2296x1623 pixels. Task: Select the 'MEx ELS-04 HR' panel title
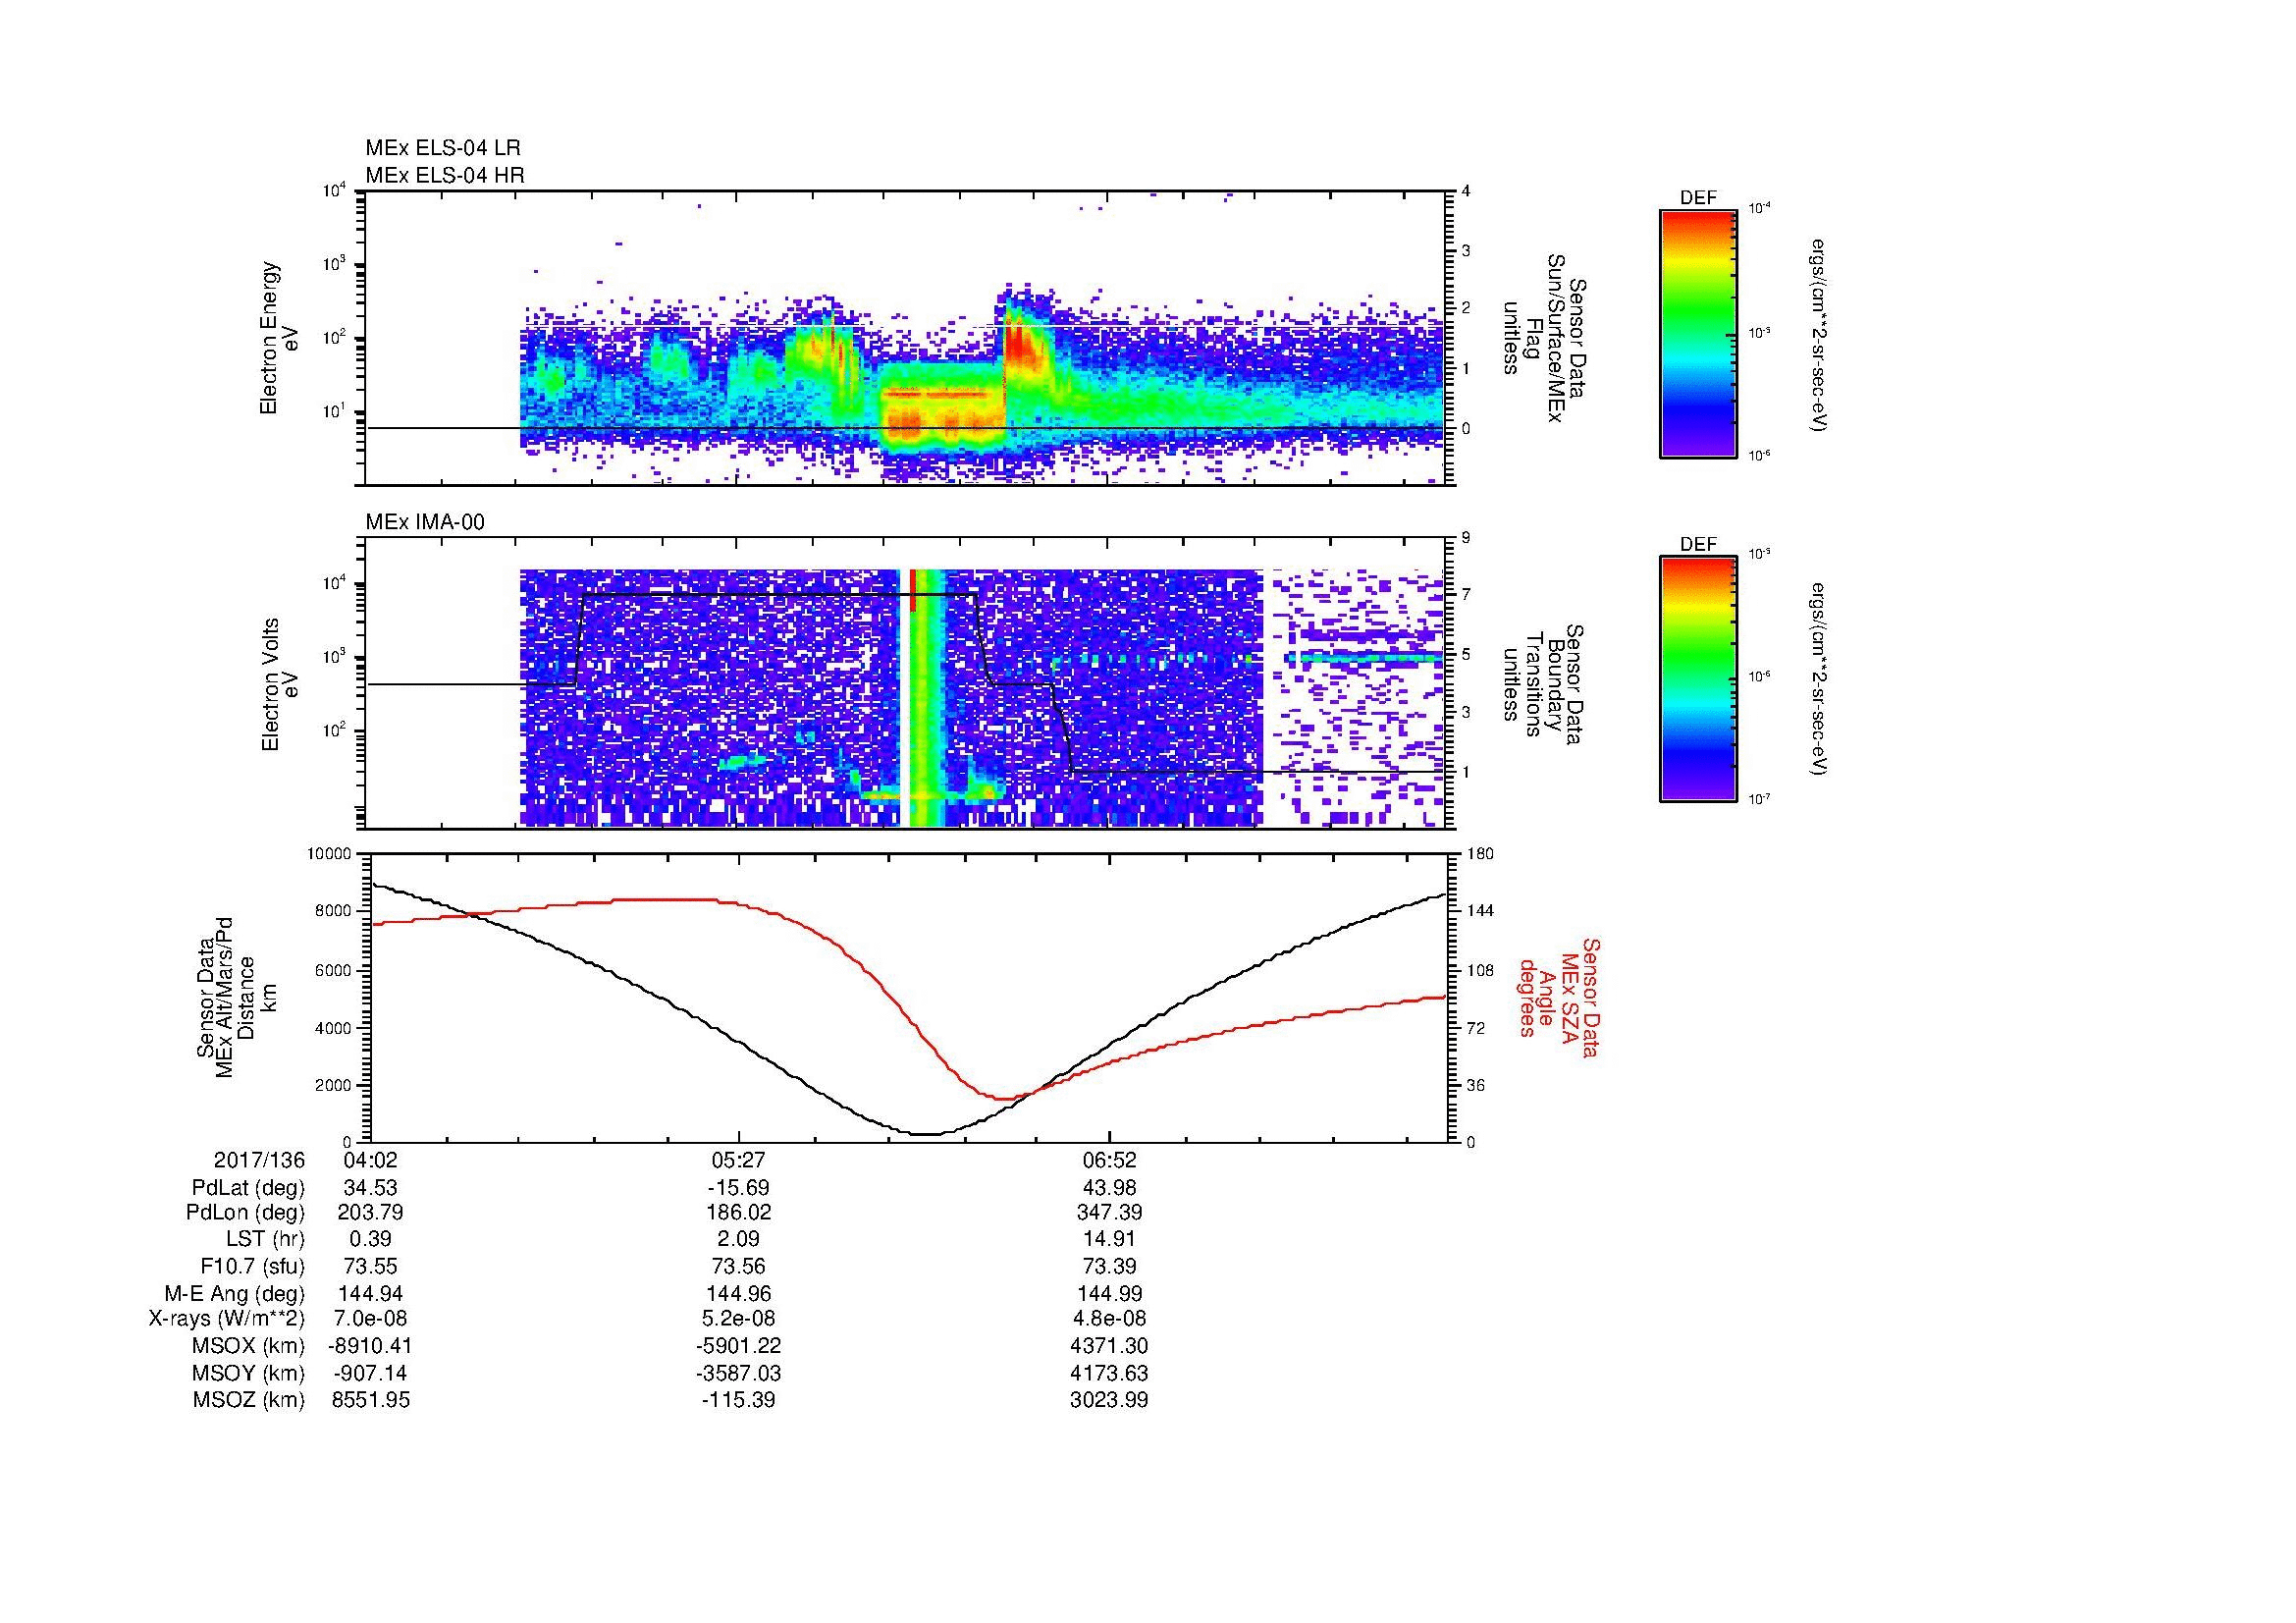pyautogui.click(x=445, y=175)
